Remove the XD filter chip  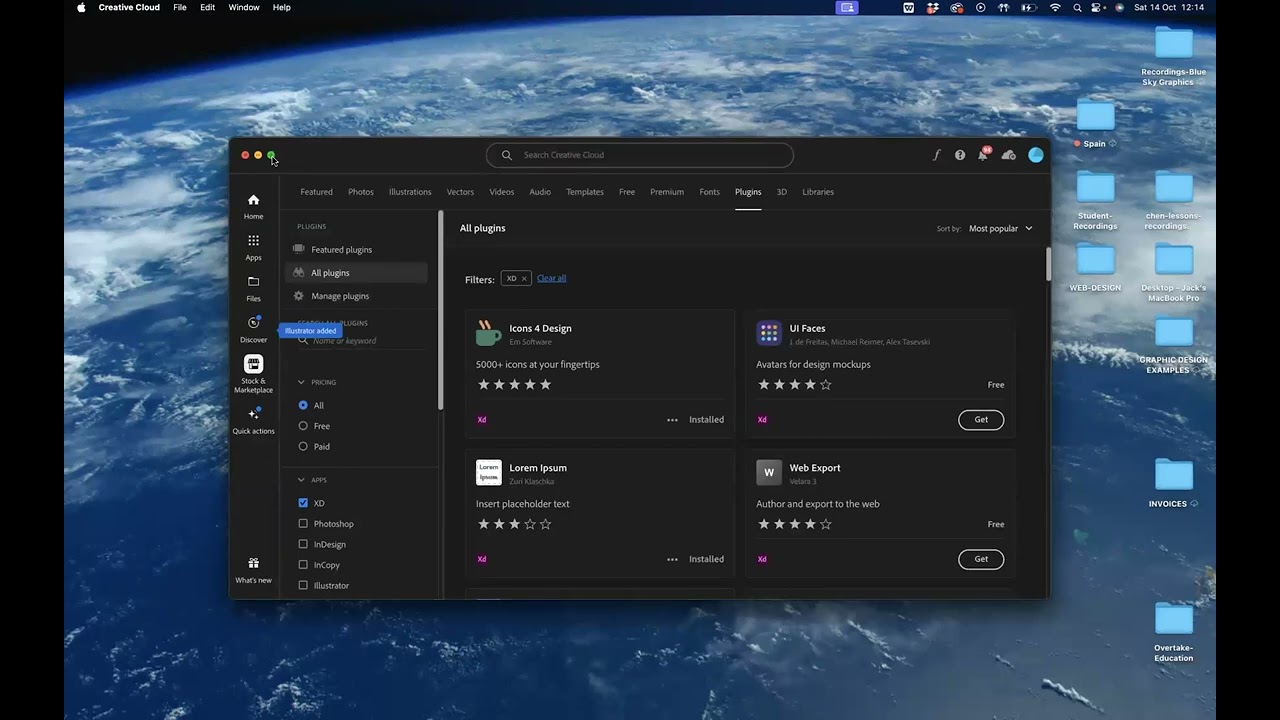pyautogui.click(x=524, y=279)
